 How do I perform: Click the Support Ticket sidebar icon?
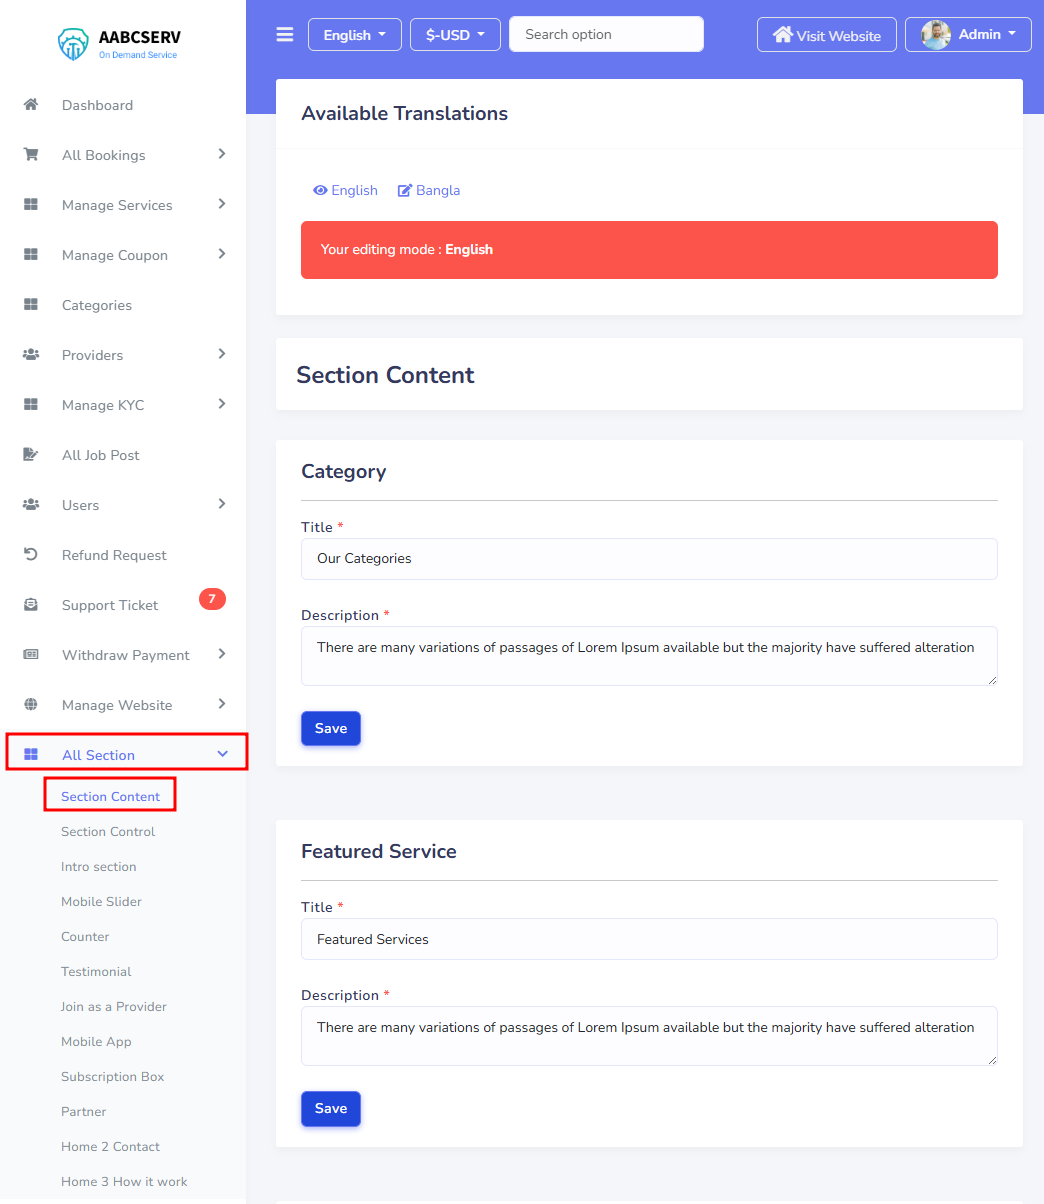[31, 605]
